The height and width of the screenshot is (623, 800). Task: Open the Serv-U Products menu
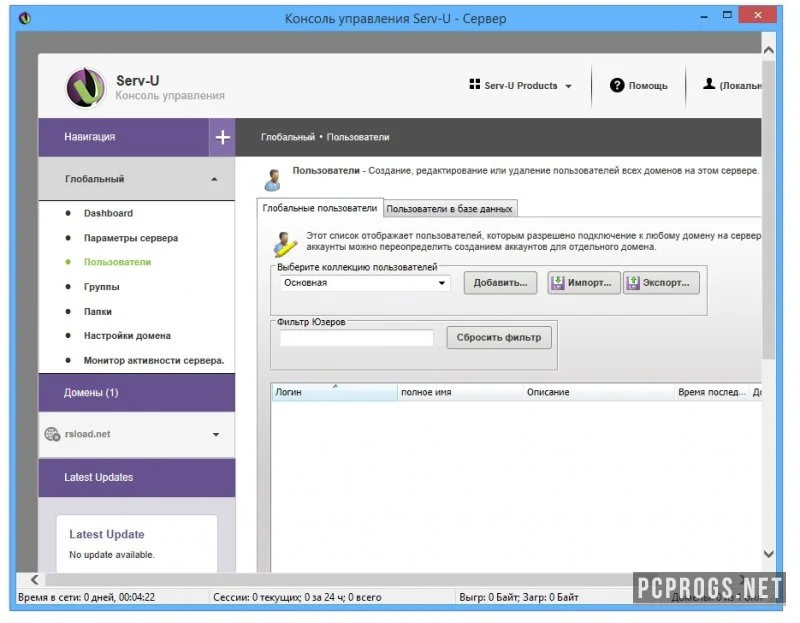pyautogui.click(x=520, y=86)
